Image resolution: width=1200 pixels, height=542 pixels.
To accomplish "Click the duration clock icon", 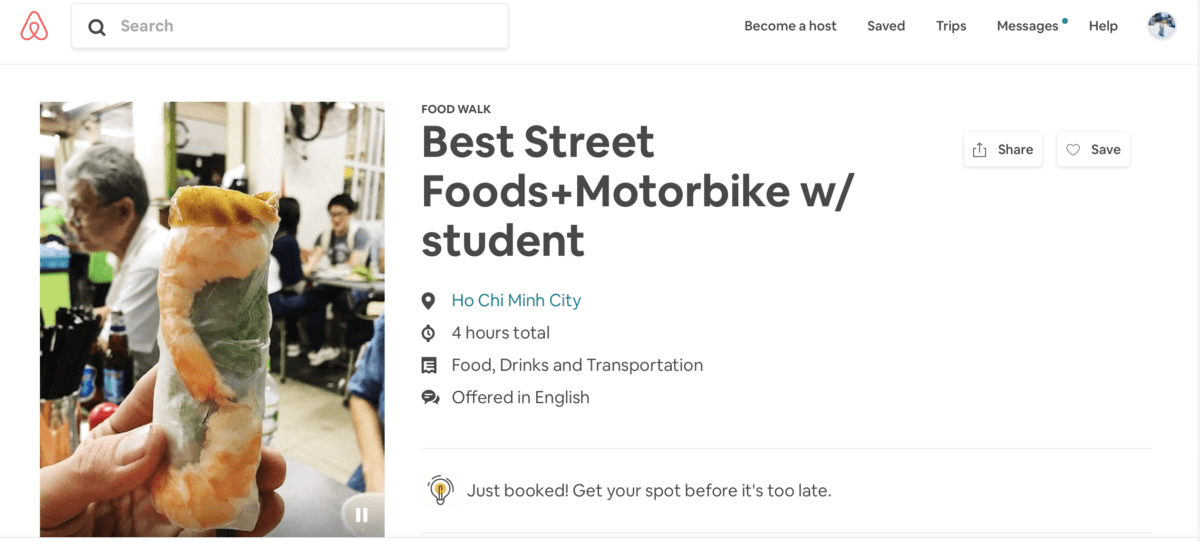I will [429, 333].
